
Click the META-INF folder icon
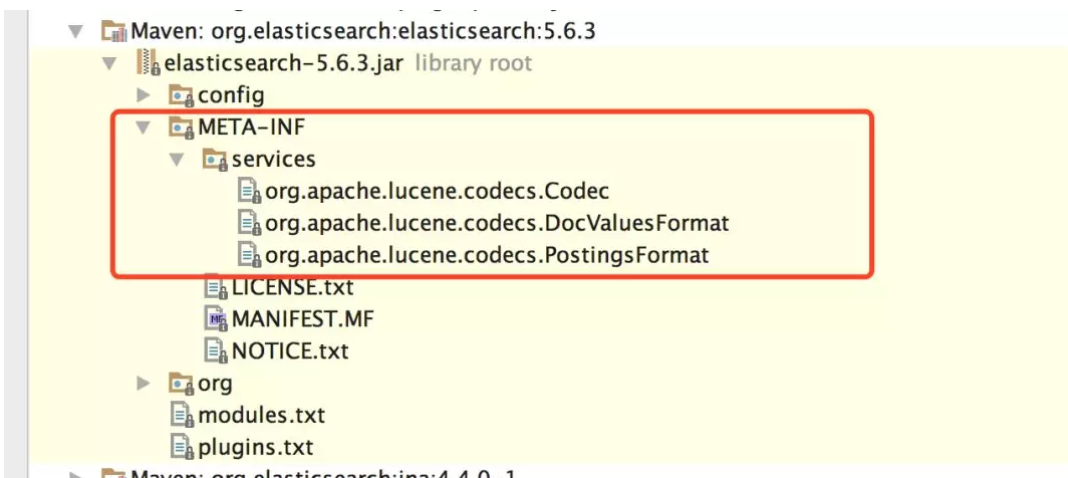pos(182,128)
